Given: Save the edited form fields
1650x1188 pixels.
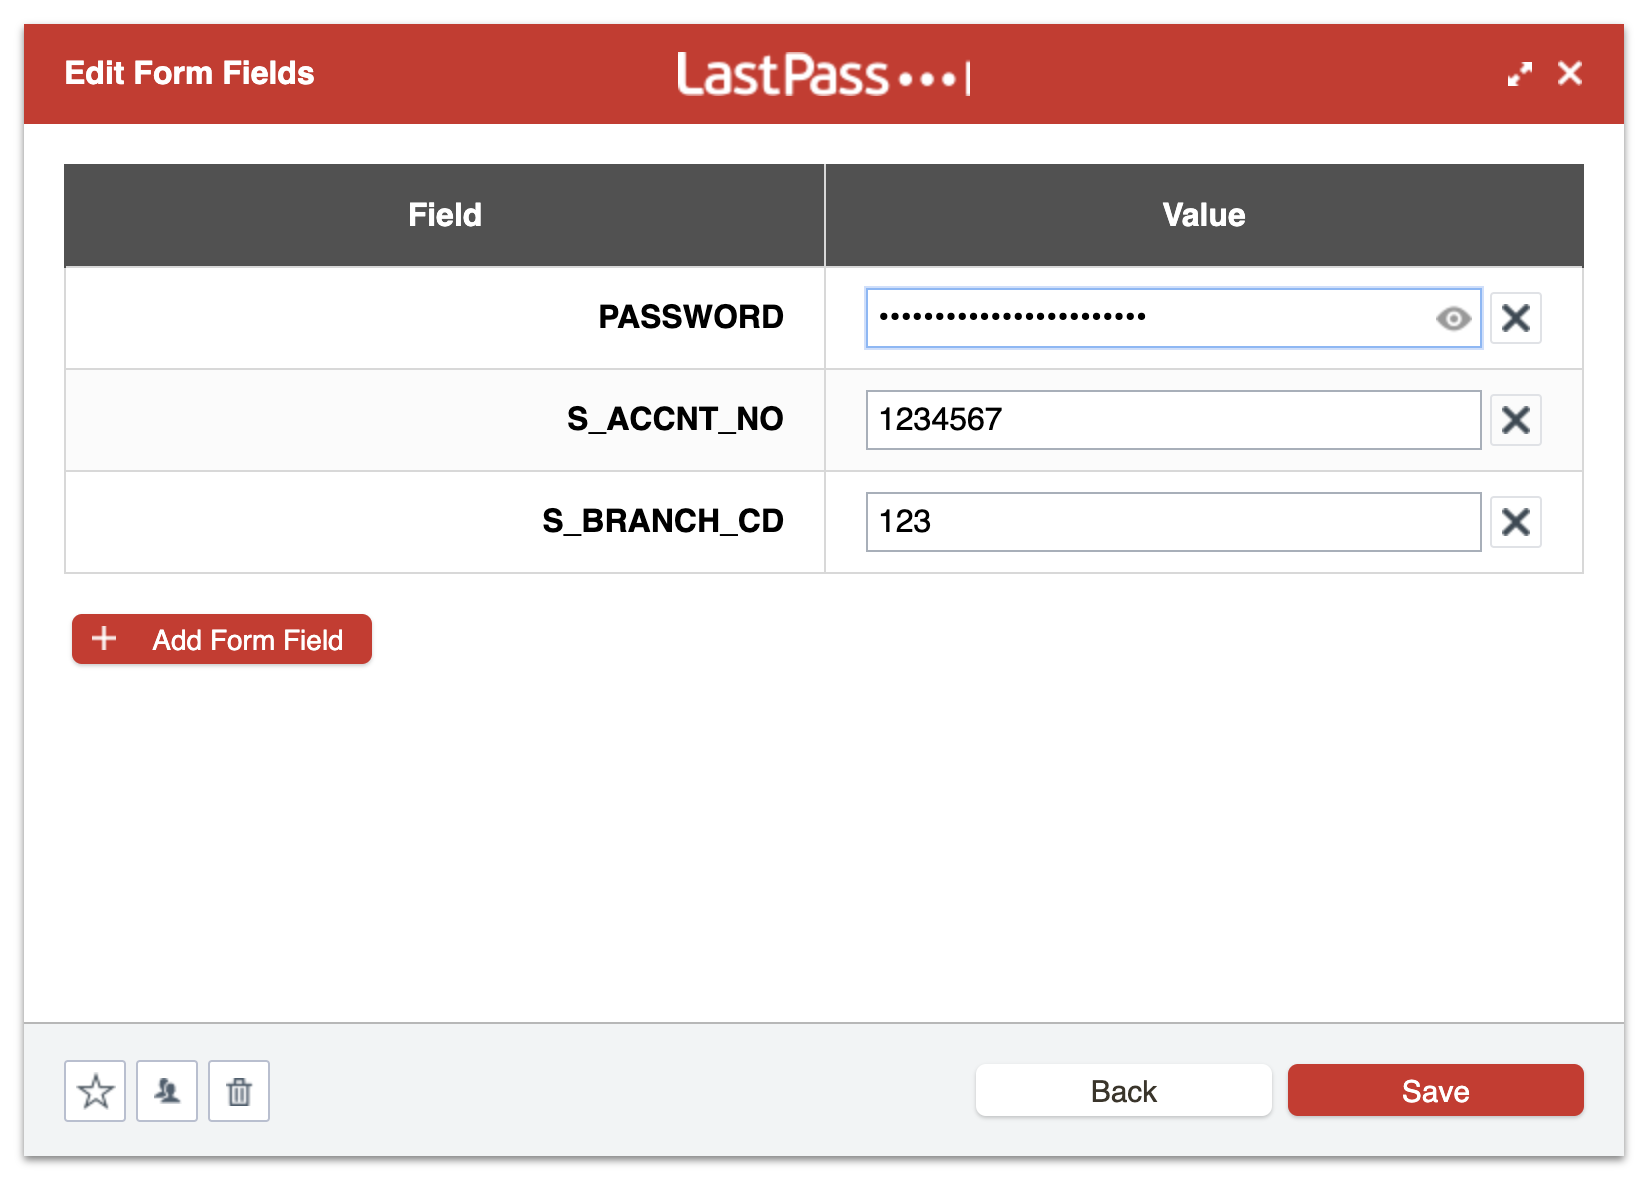Looking at the screenshot, I should (1435, 1090).
